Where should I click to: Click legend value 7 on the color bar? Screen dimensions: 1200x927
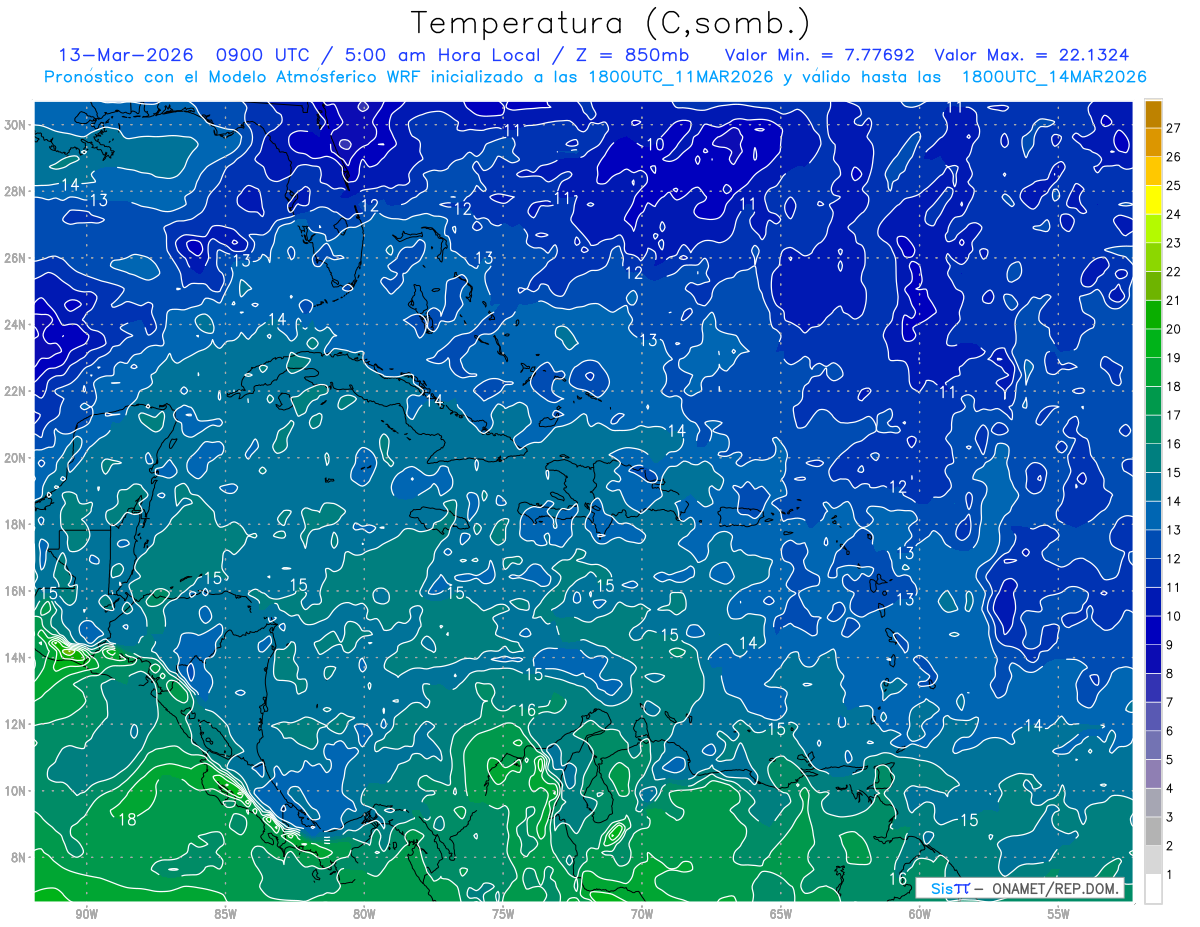pyautogui.click(x=1170, y=702)
